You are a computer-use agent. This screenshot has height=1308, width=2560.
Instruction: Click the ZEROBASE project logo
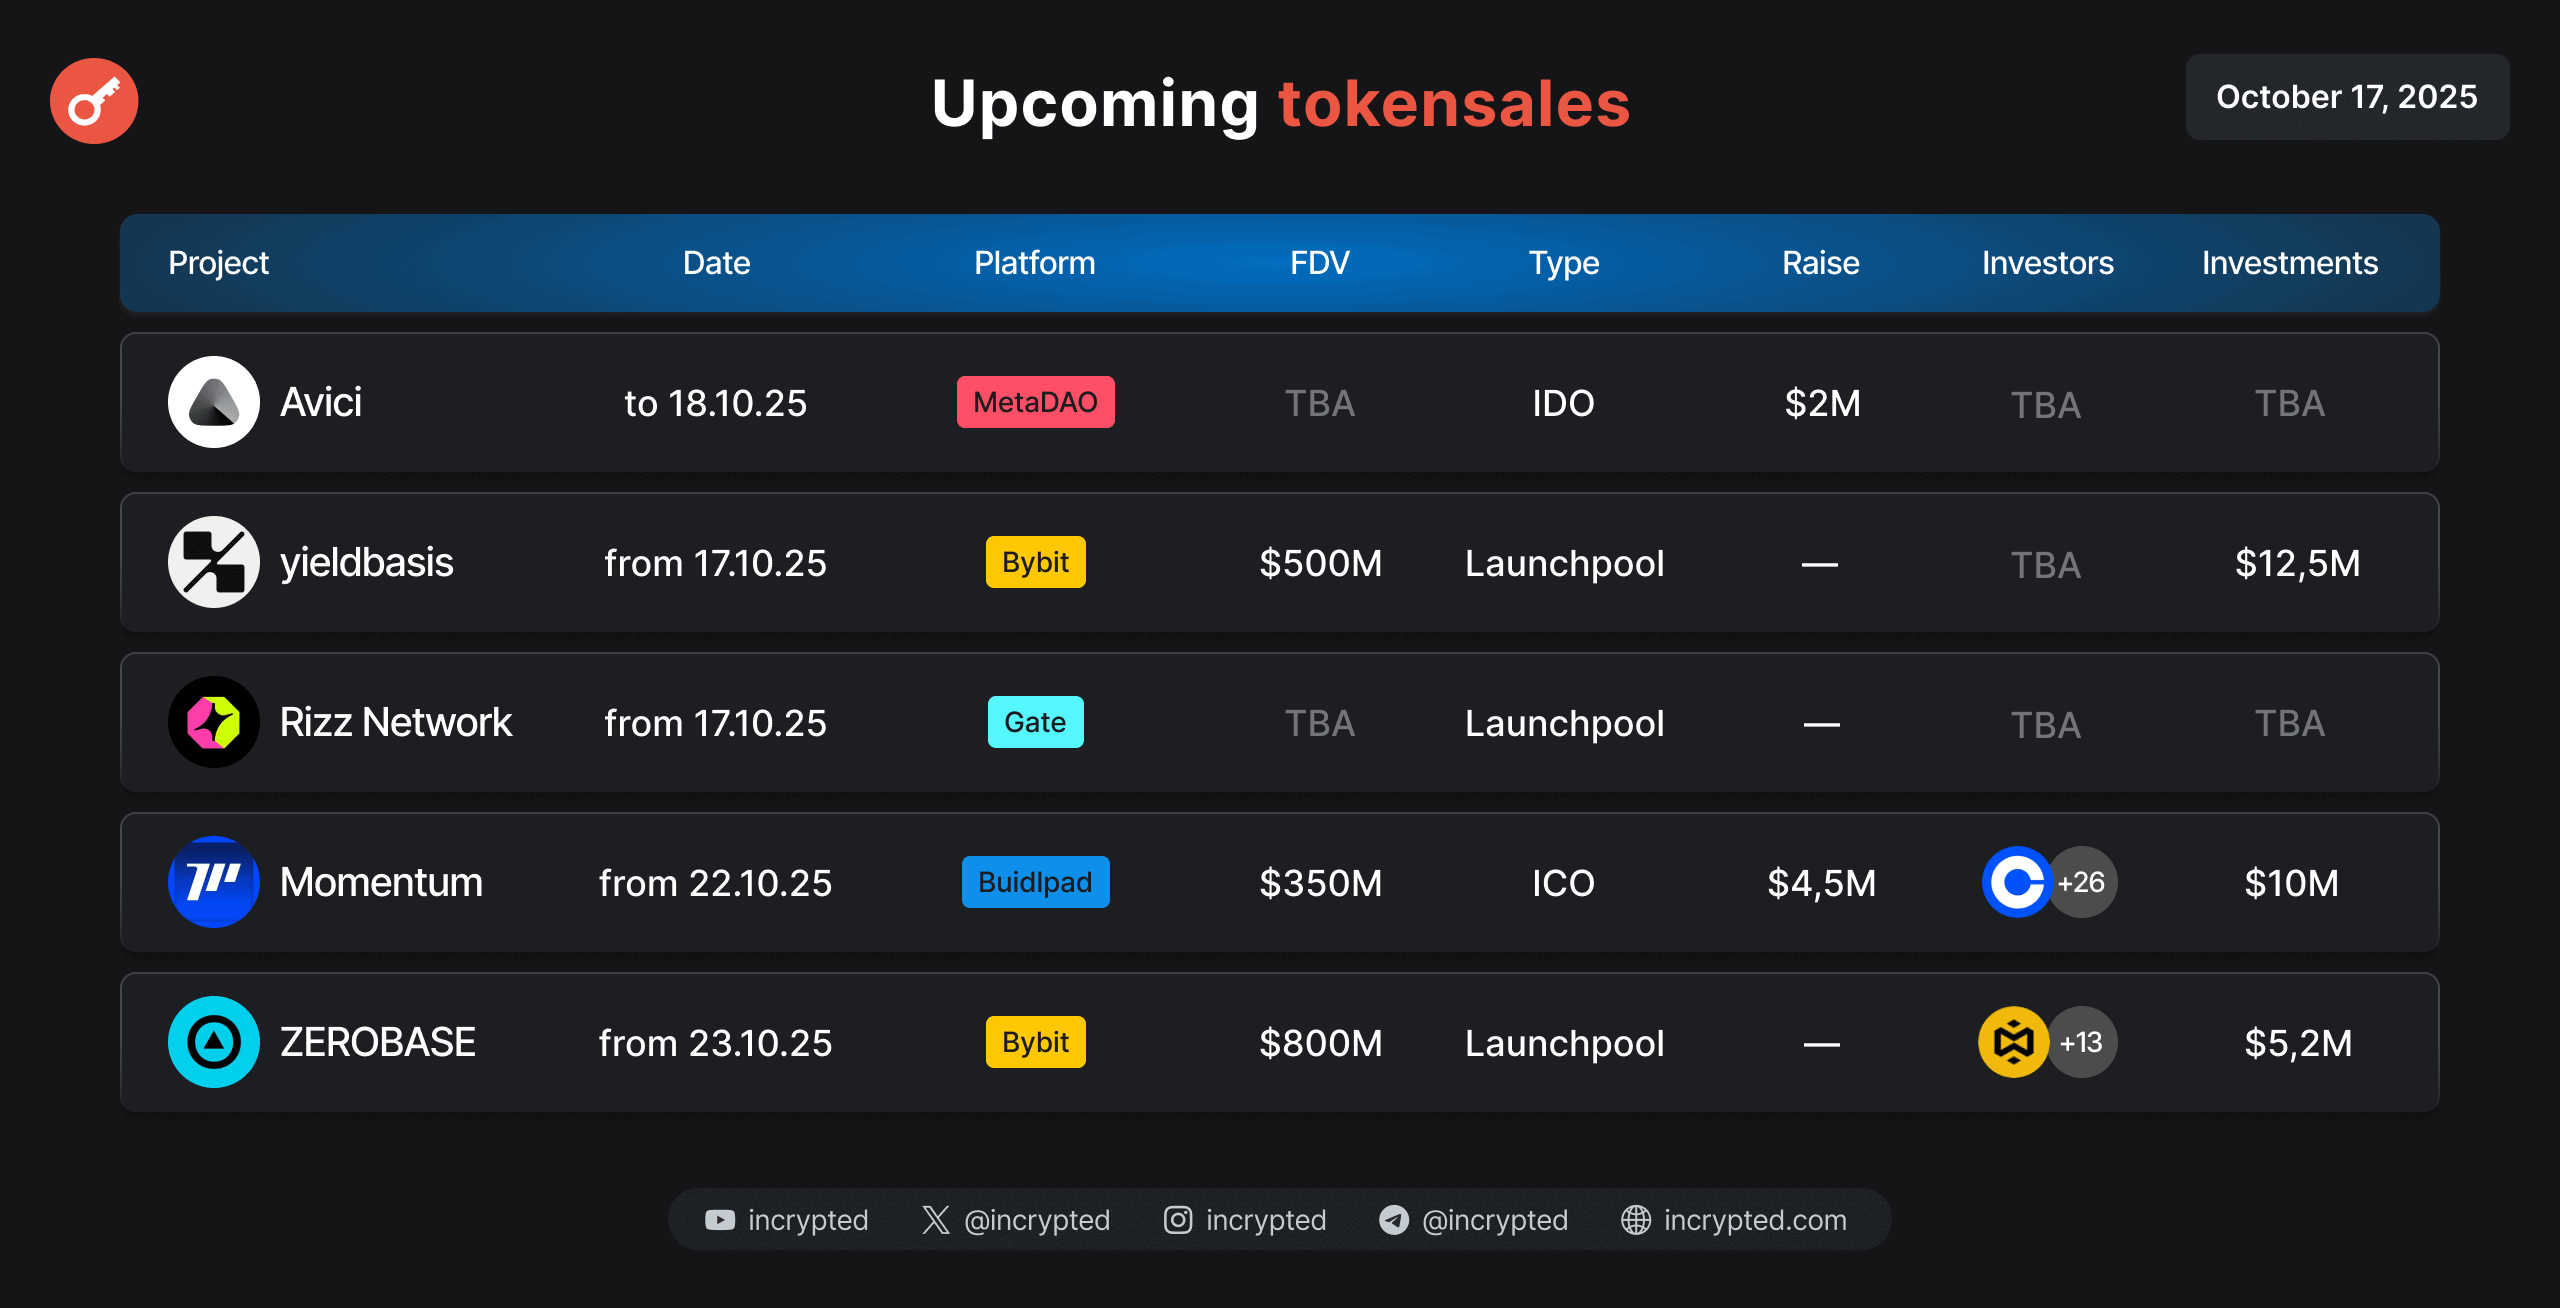(213, 1042)
